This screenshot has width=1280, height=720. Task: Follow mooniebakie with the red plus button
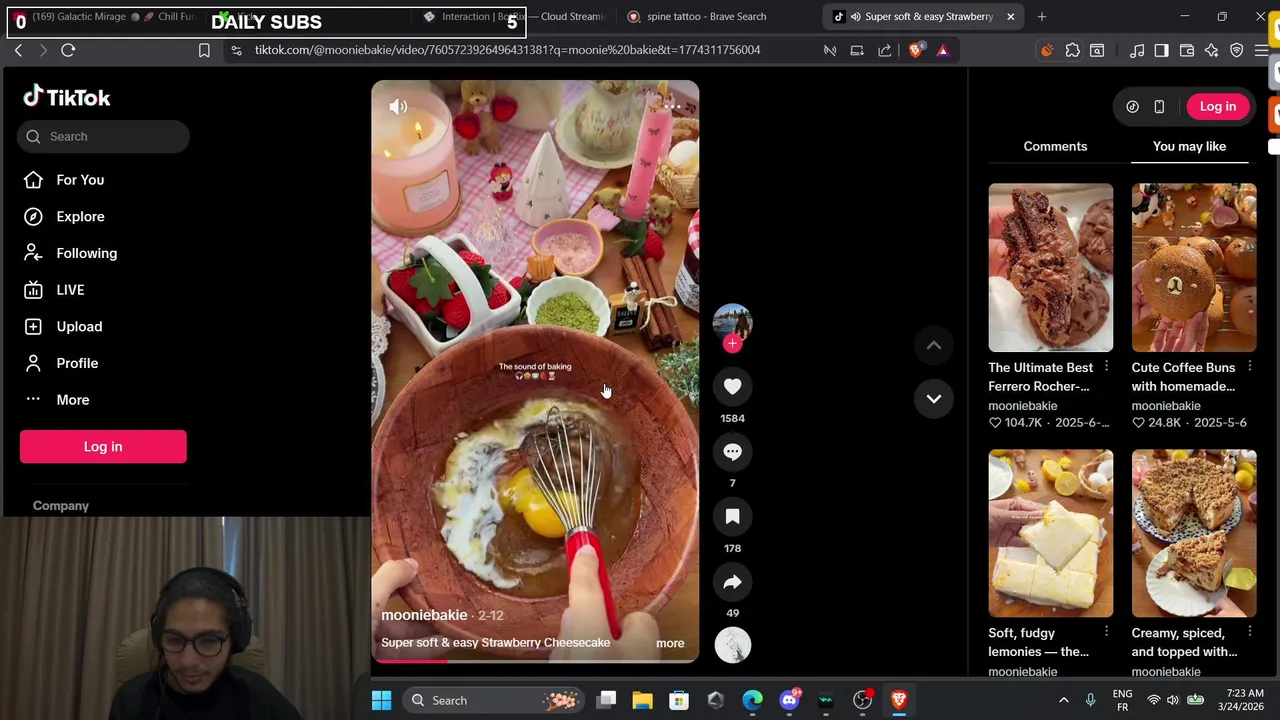click(732, 344)
